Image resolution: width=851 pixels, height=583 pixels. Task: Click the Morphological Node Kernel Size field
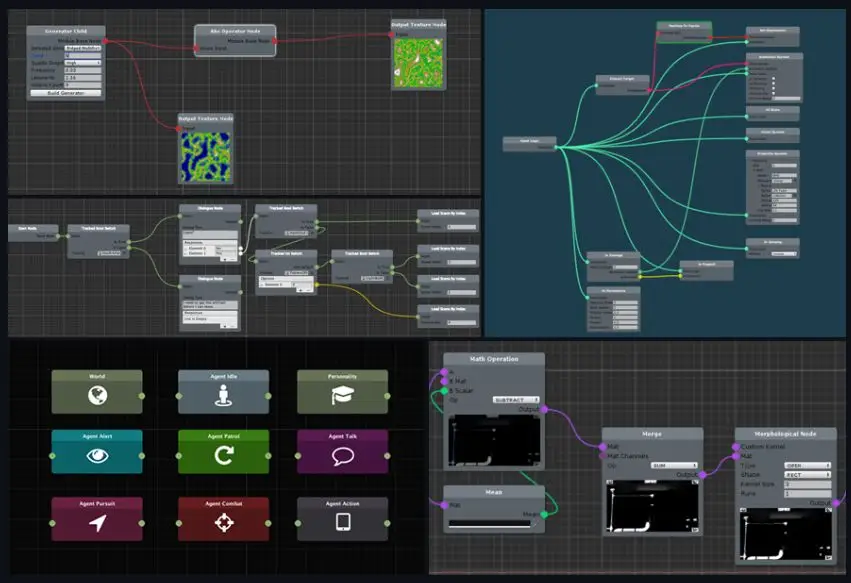808,484
